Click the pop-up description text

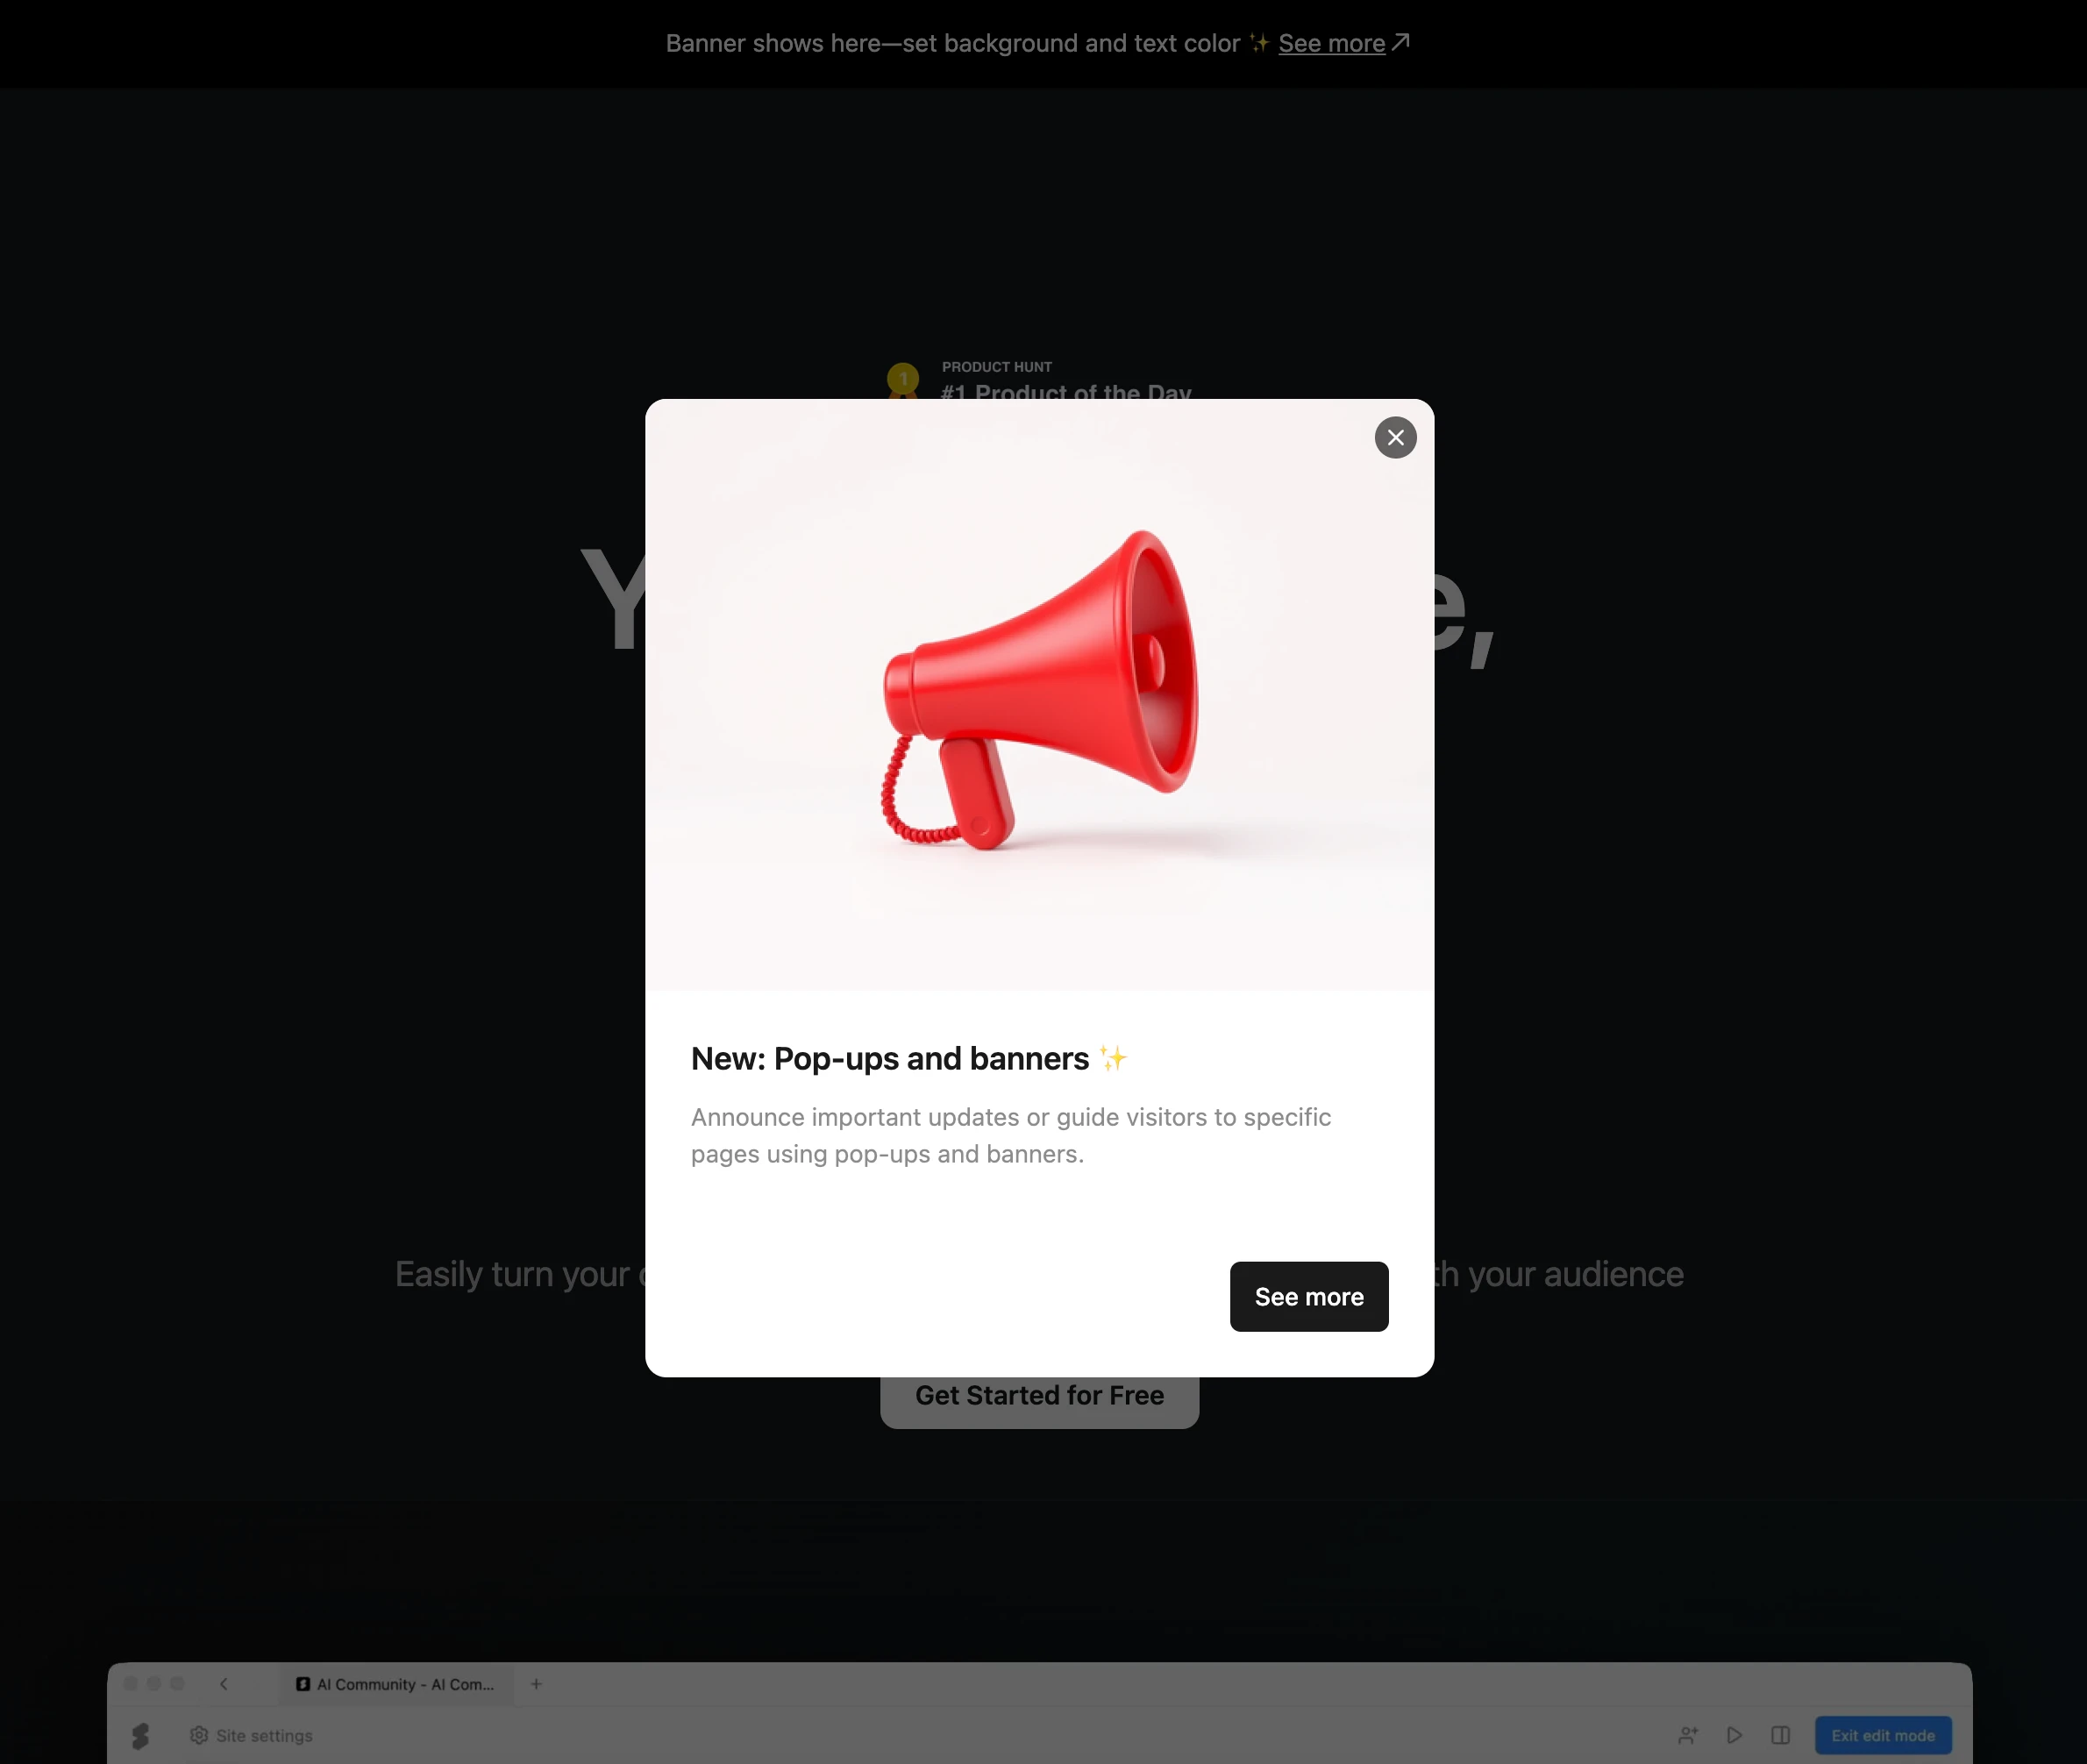(x=1010, y=1135)
